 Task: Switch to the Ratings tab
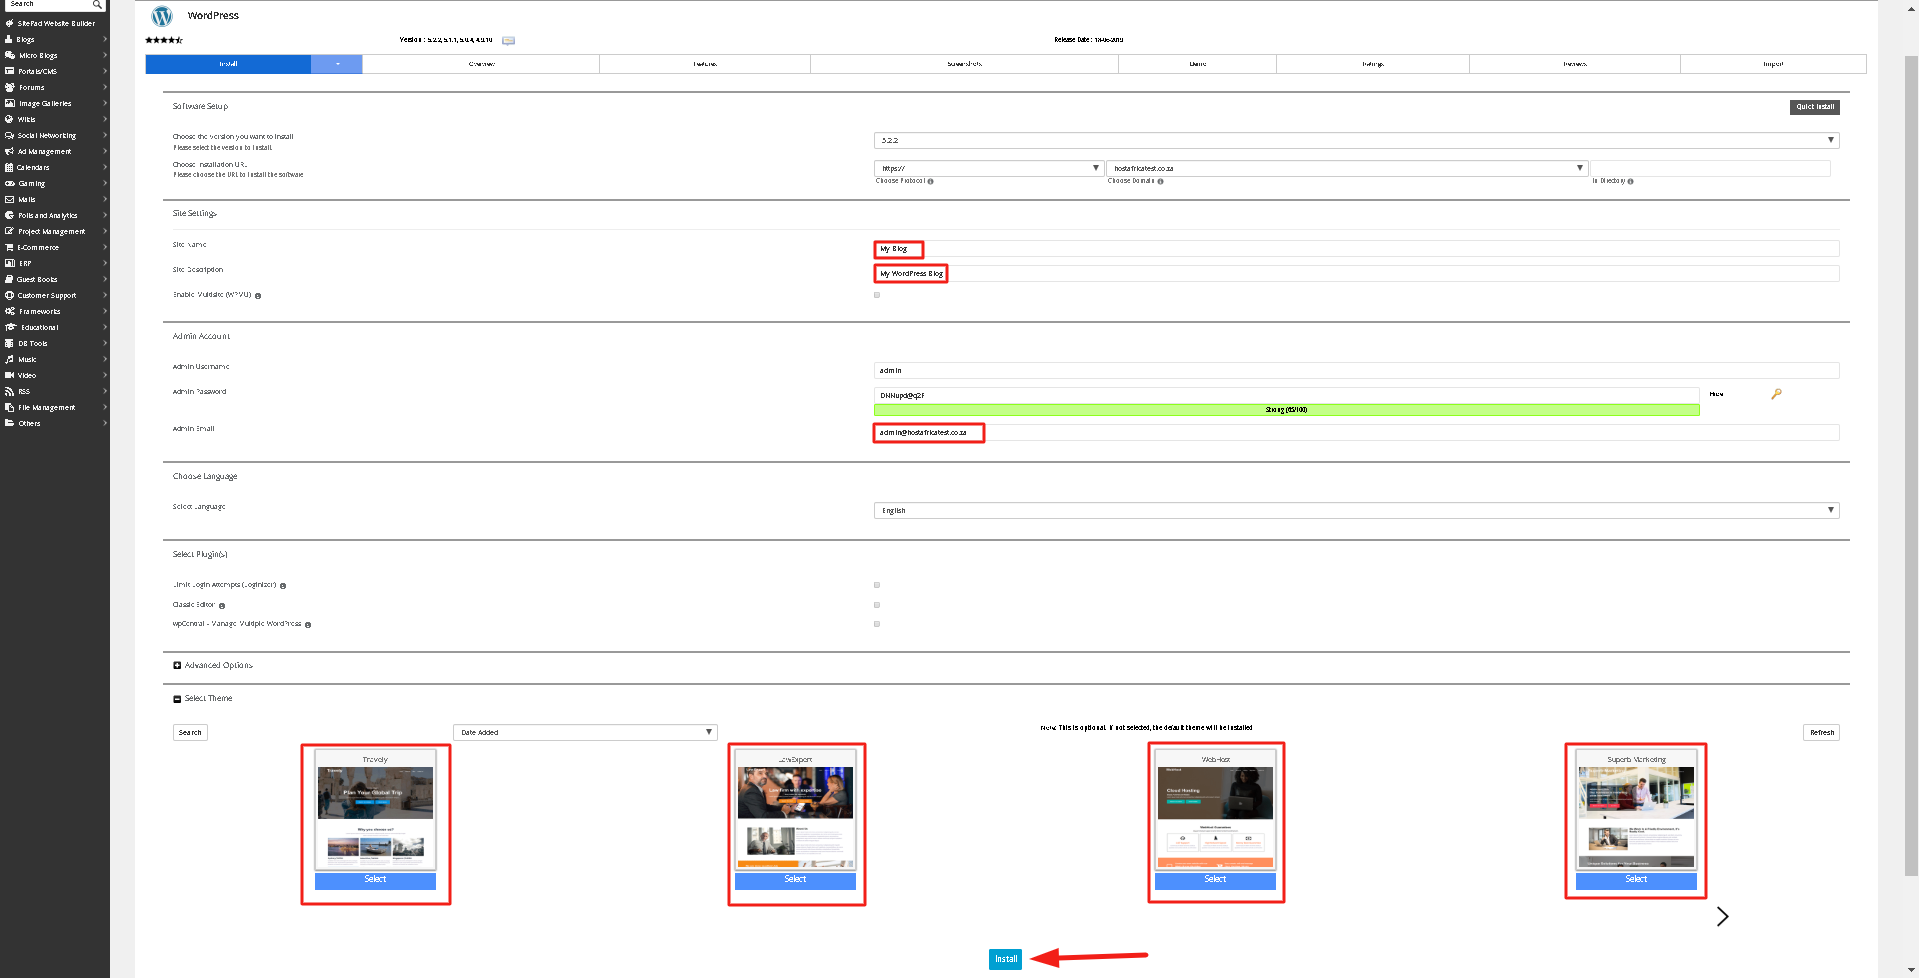click(x=1373, y=64)
